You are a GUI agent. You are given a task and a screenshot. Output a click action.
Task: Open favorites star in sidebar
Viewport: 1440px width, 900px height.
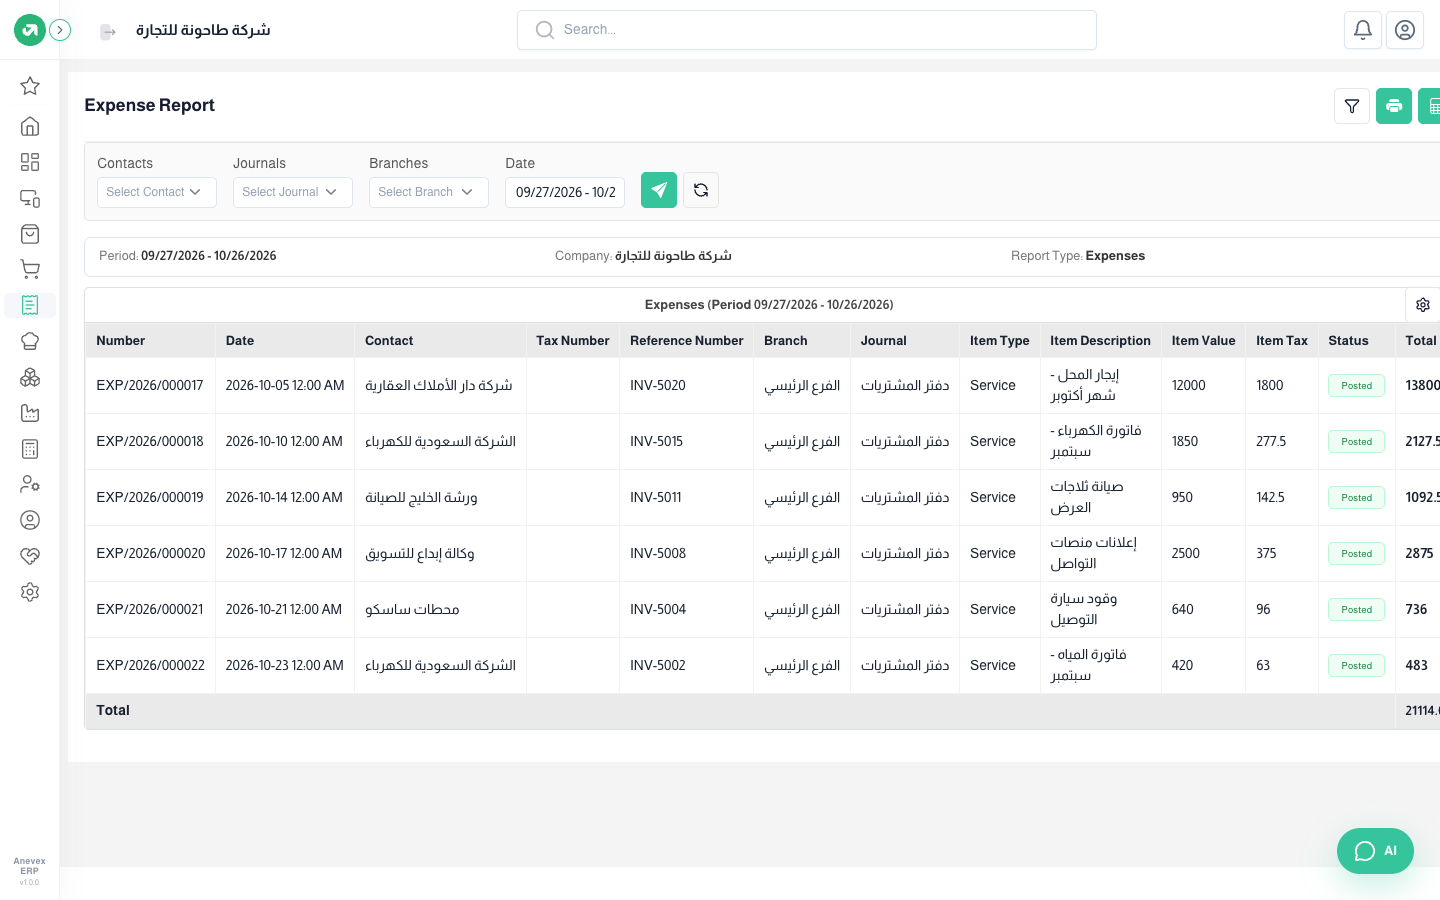[30, 86]
